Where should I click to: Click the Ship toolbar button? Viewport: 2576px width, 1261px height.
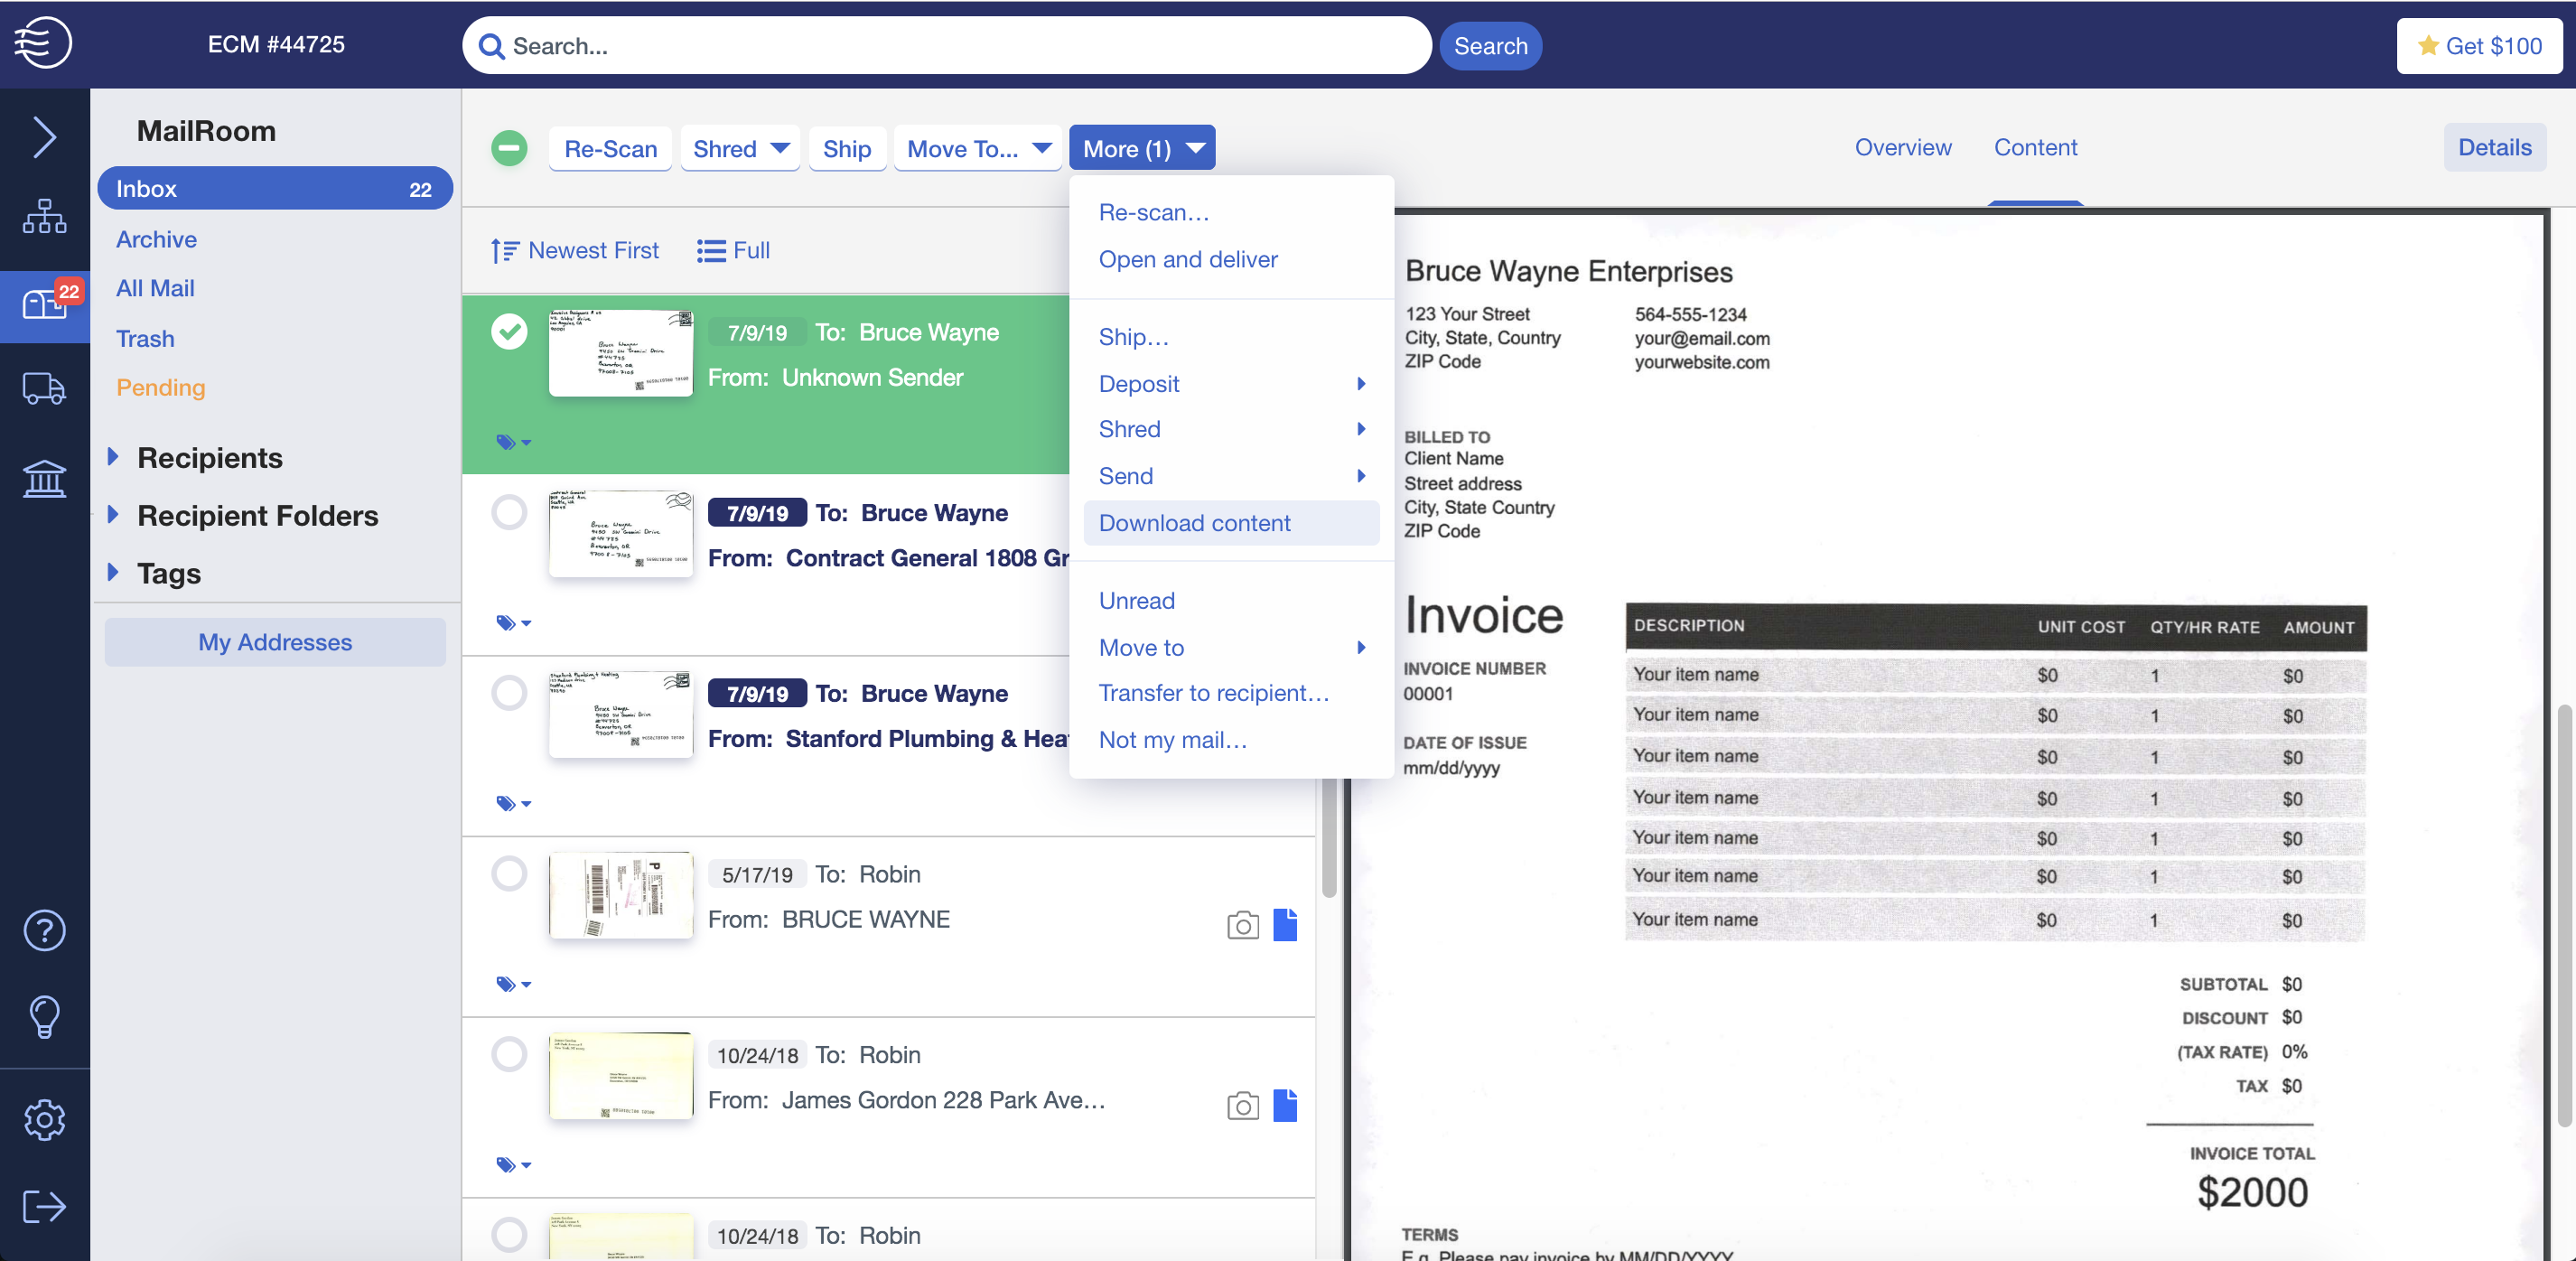click(847, 148)
